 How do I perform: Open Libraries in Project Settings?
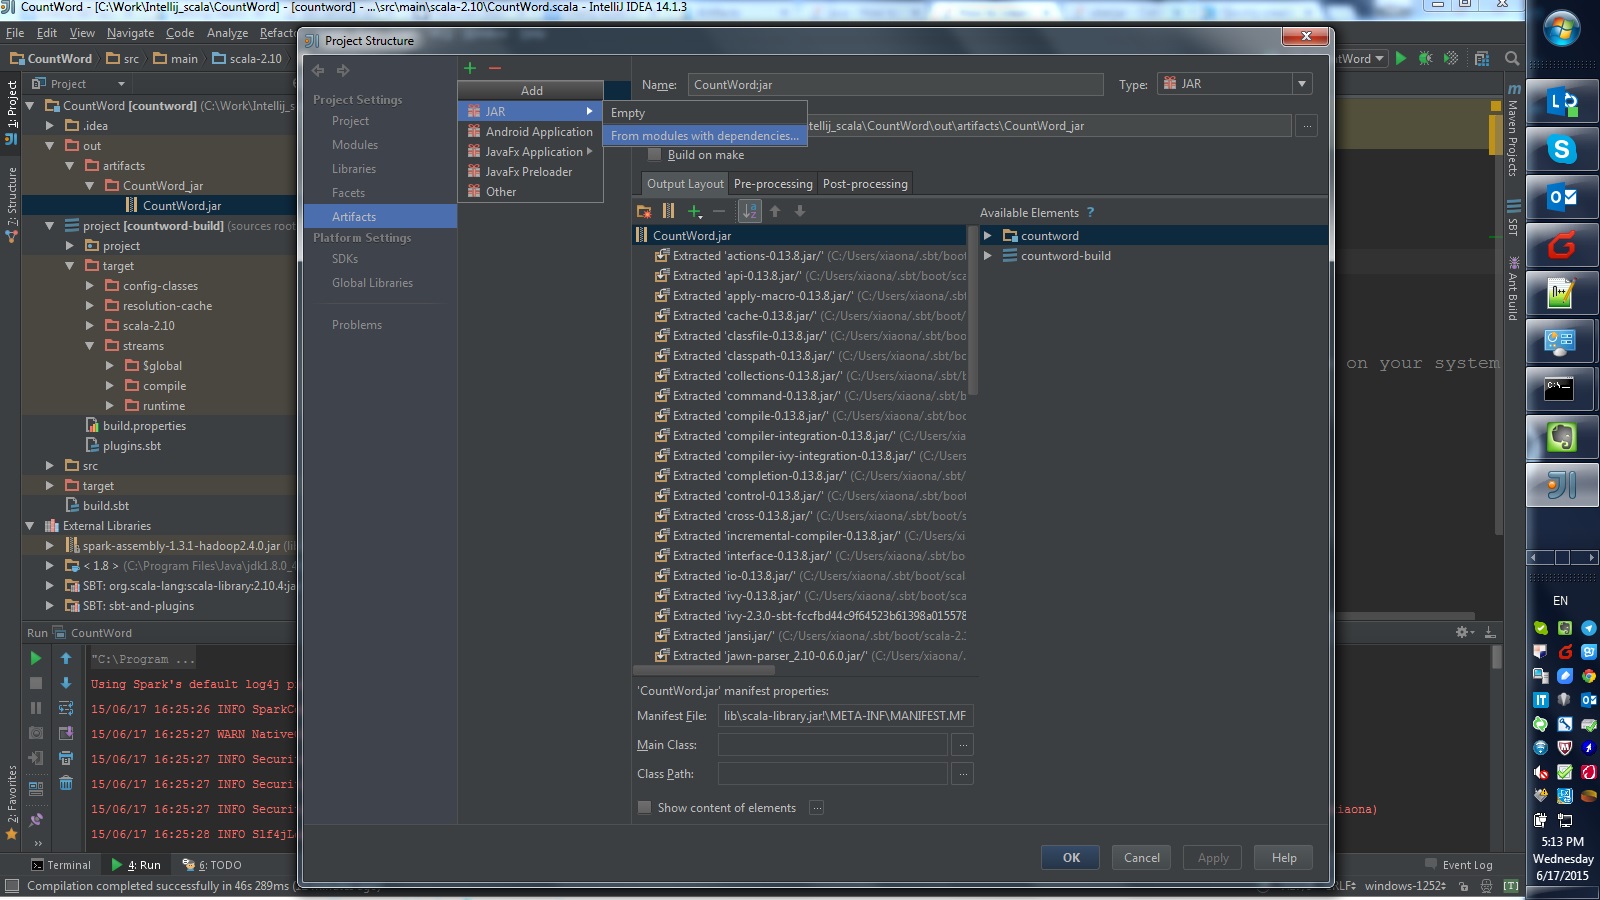point(354,169)
